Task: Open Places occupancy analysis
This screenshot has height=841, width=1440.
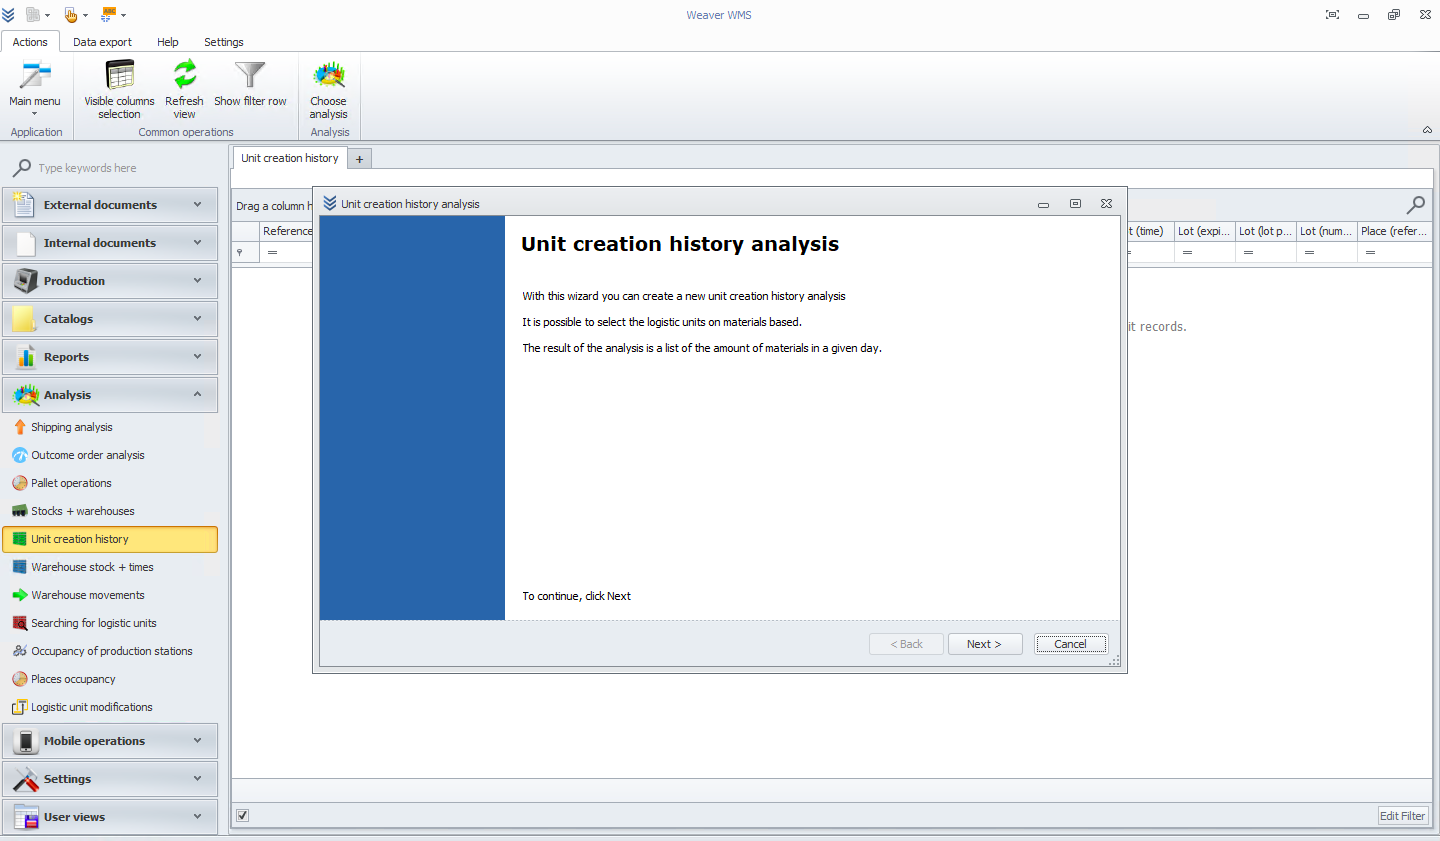Action: [110, 679]
